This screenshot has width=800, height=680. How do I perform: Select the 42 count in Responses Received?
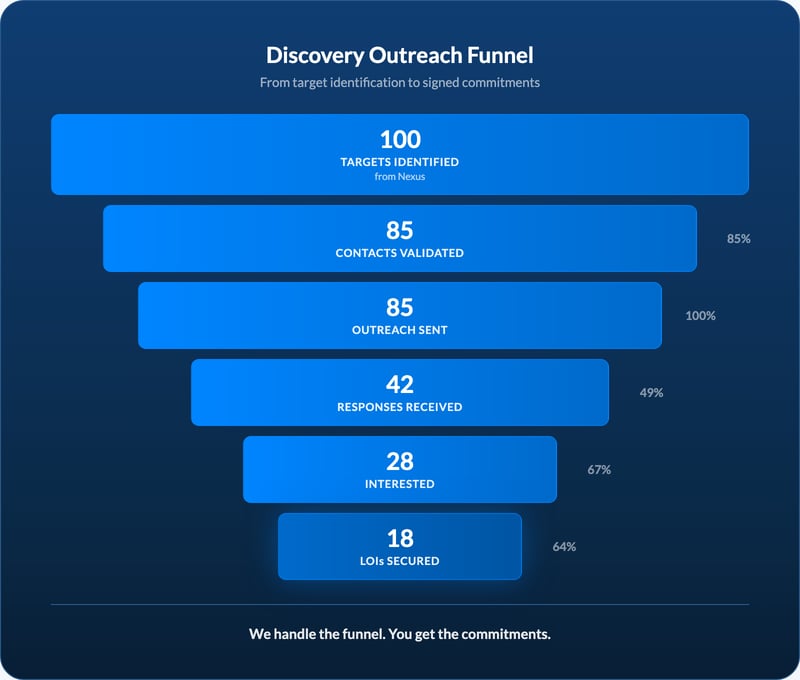[x=400, y=382]
